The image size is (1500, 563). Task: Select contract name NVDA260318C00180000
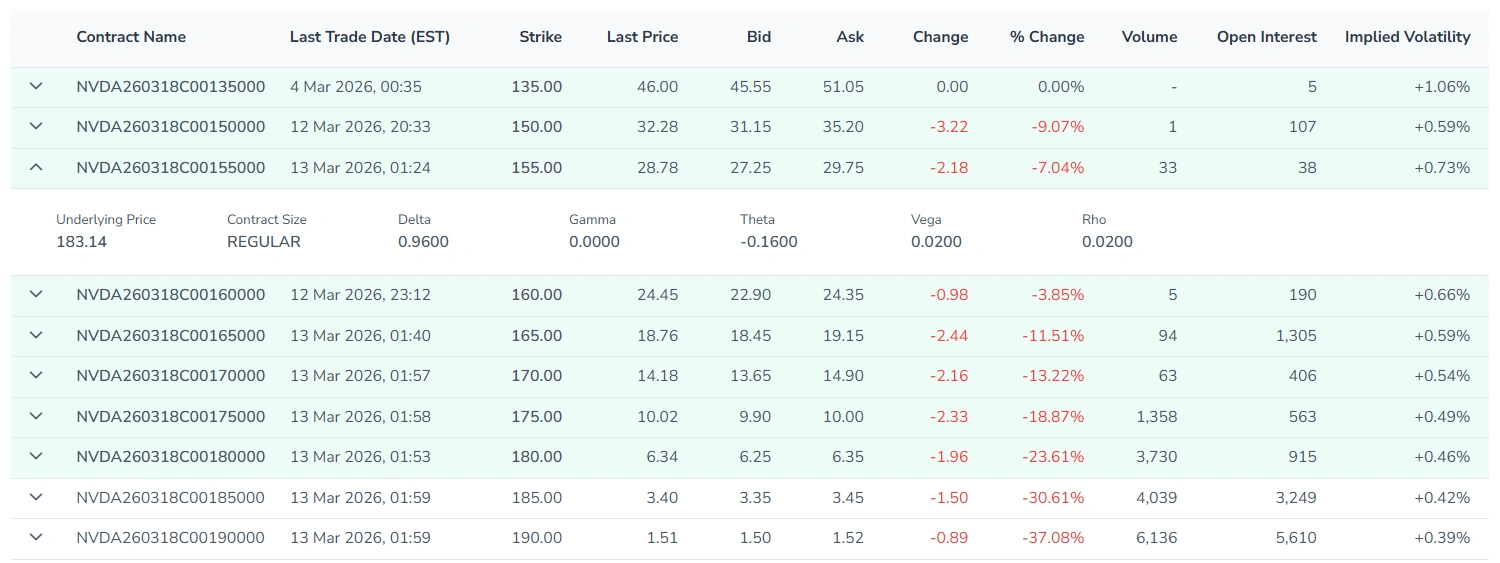pos(171,457)
